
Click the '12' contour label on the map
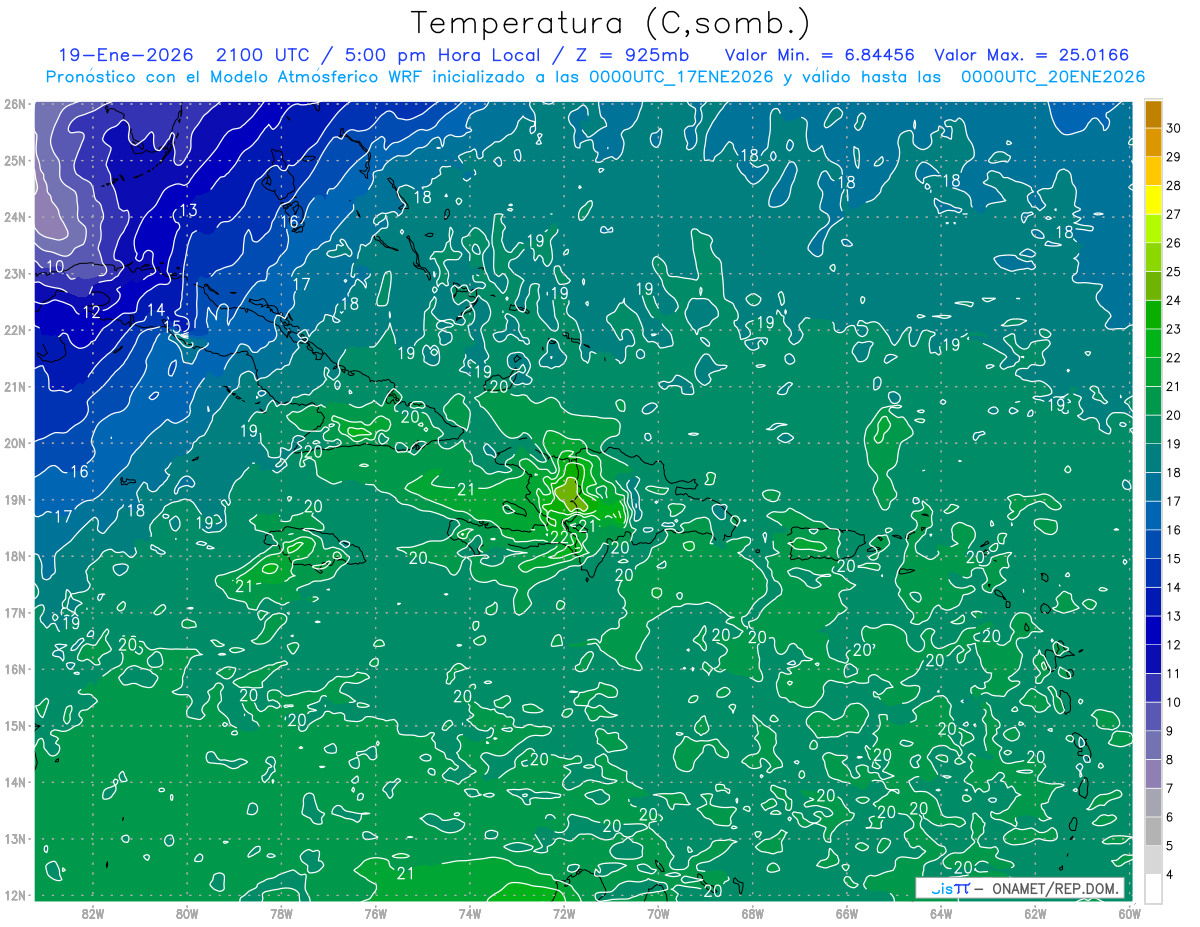tap(91, 312)
